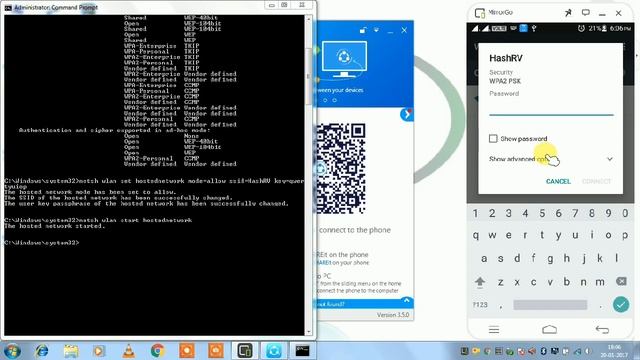Expand 'Show advanced options' chevron
This screenshot has height=360, width=640.
[x=609, y=159]
